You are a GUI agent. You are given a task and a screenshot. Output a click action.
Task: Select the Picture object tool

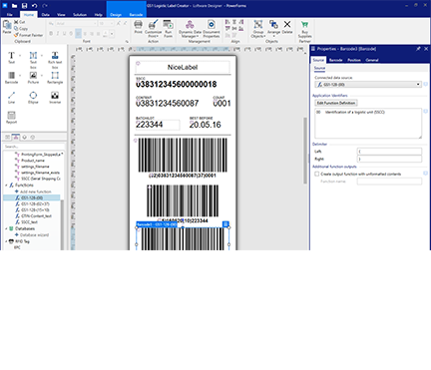tap(33, 77)
